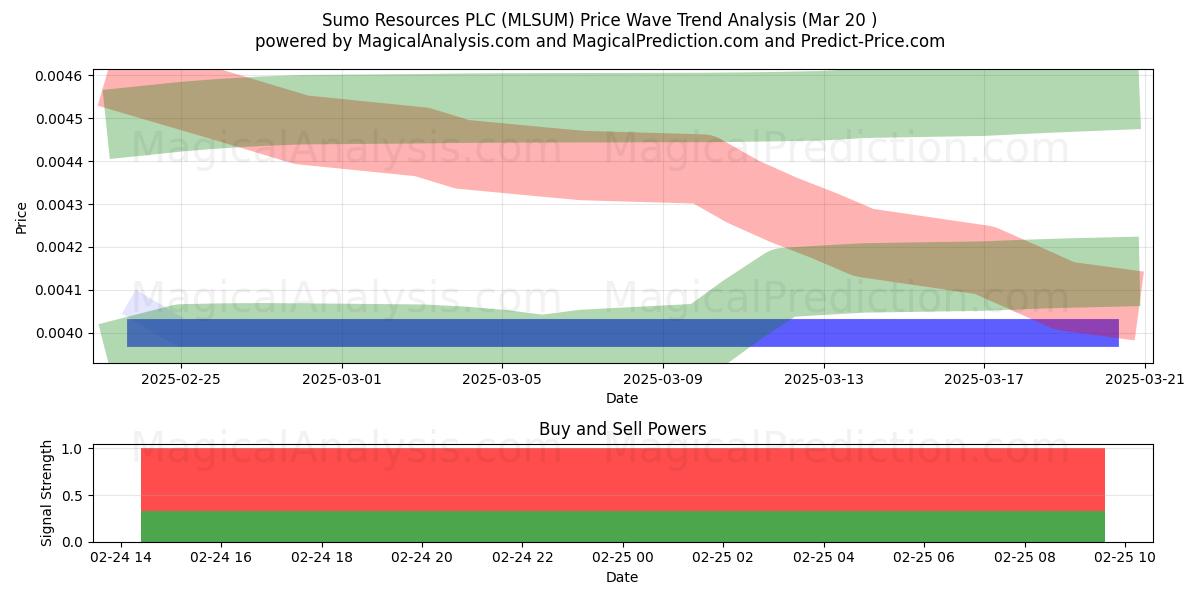Viewport: 1200px width, 600px height.
Task: Click the 2025-03-21 date tick label
Action: point(1144,378)
